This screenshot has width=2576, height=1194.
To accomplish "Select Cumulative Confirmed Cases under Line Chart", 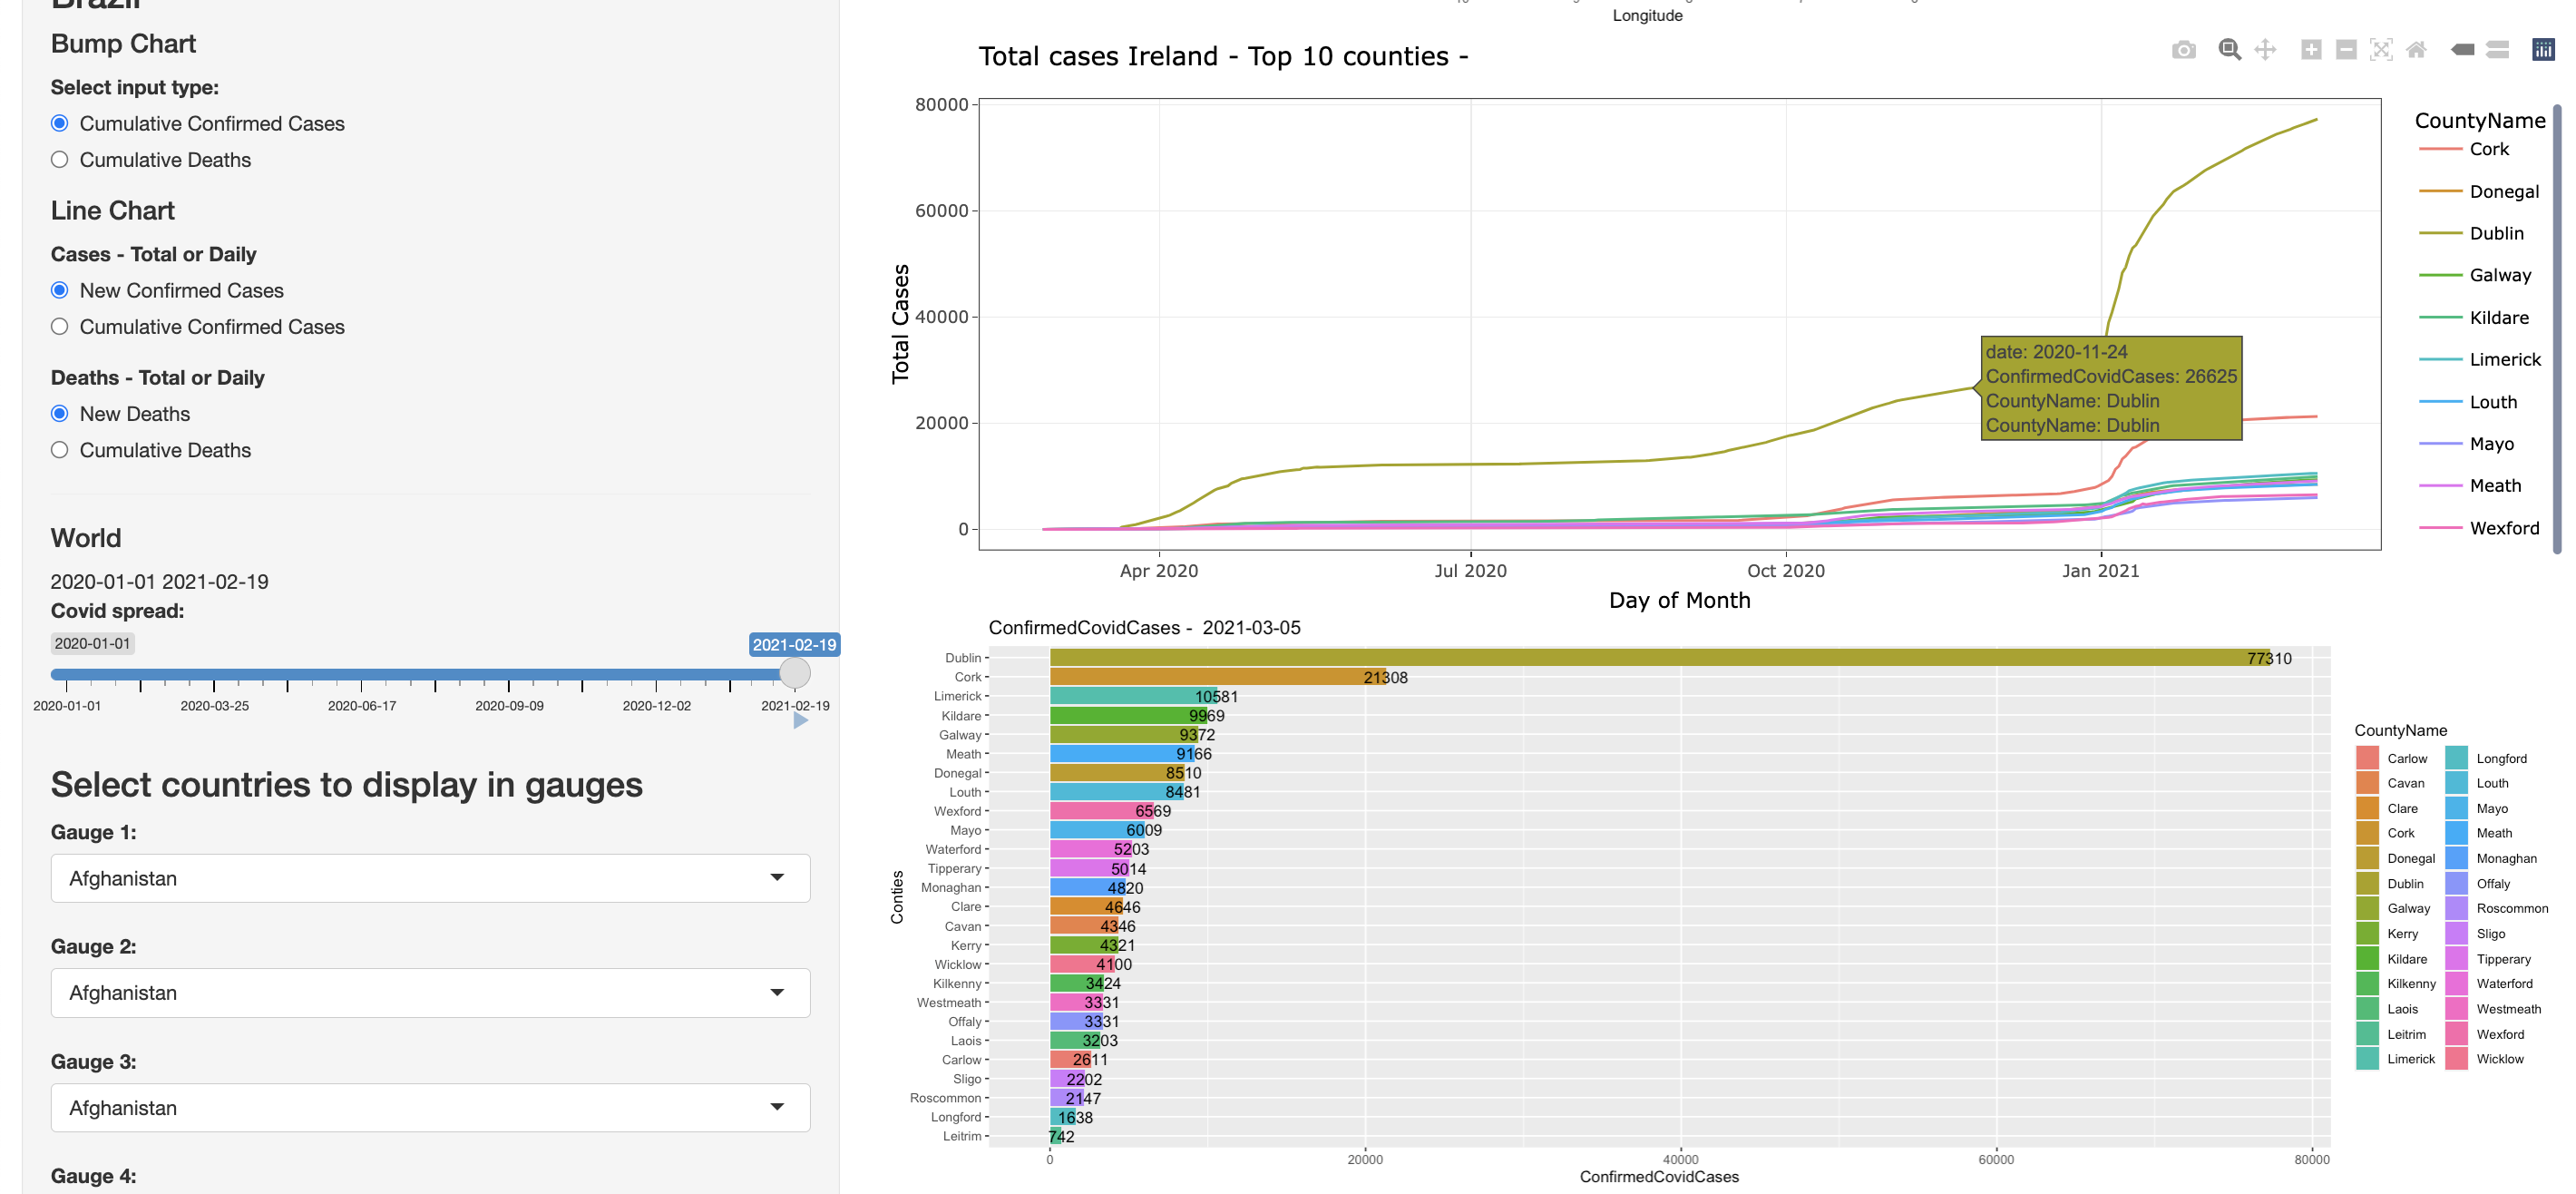I will coord(60,327).
